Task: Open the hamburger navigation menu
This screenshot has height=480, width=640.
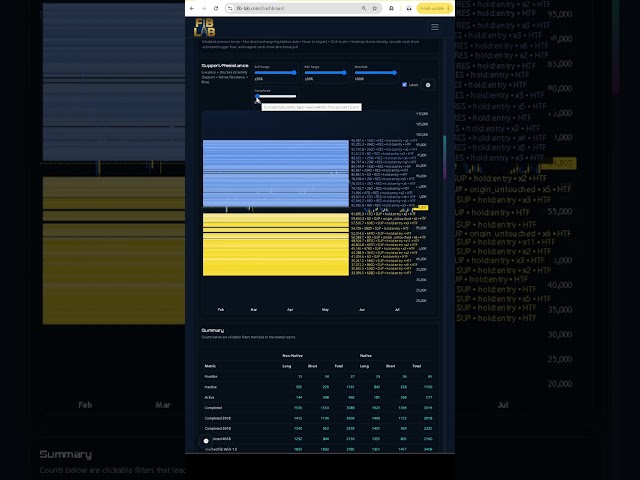Action: (435, 27)
